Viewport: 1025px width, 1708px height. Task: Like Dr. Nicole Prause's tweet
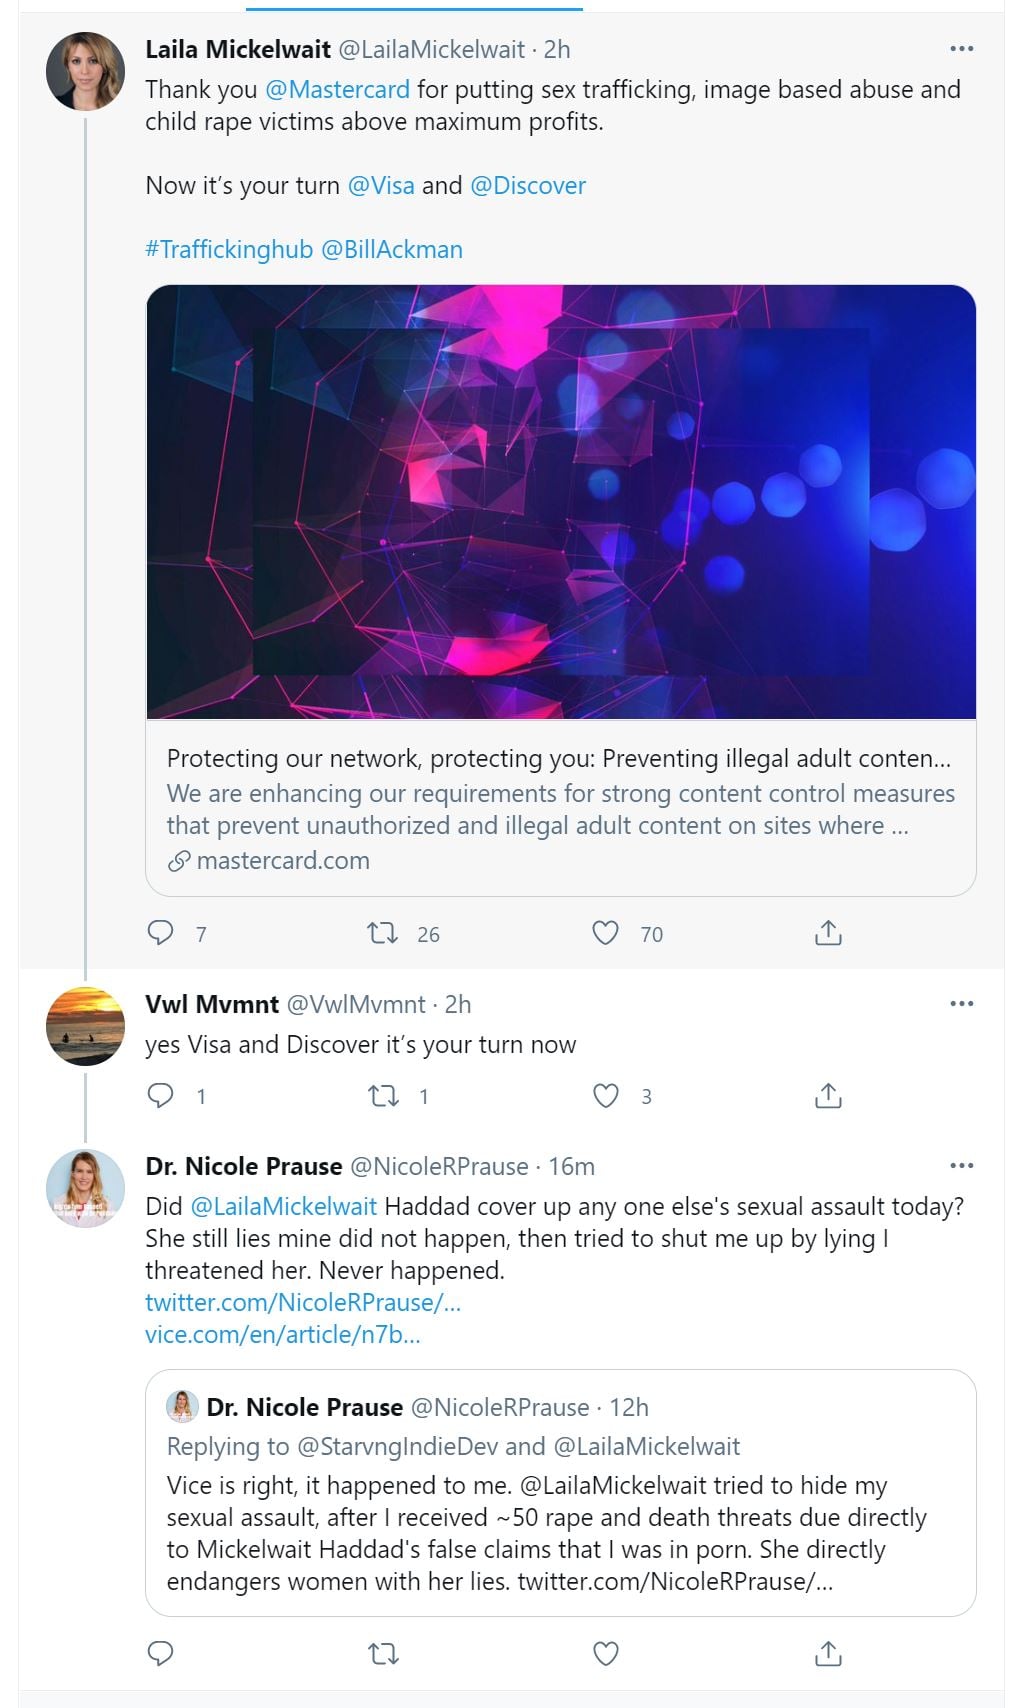point(605,1654)
